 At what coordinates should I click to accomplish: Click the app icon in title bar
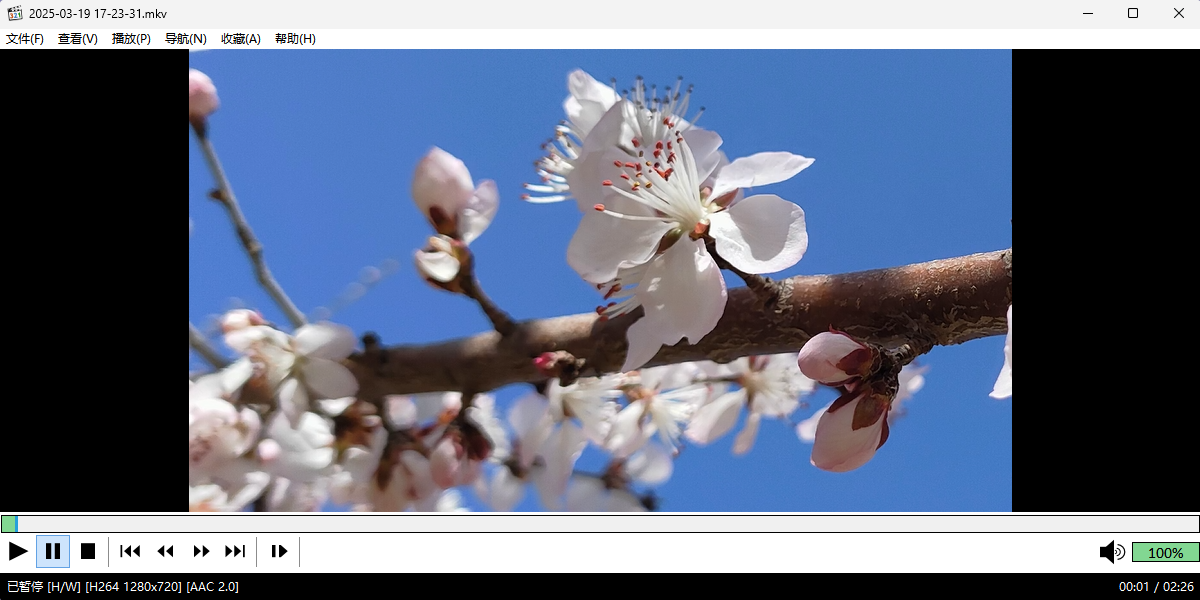15,13
